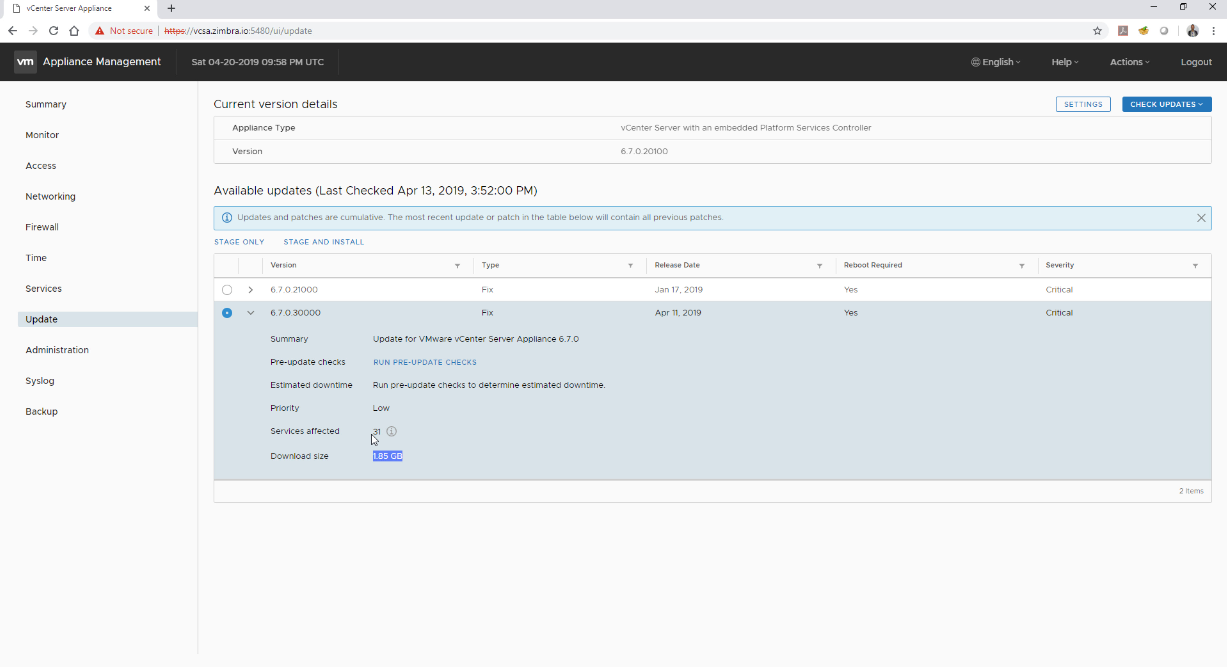The height and width of the screenshot is (667, 1227).
Task: Select the Update sidebar item
Action: tap(108, 320)
